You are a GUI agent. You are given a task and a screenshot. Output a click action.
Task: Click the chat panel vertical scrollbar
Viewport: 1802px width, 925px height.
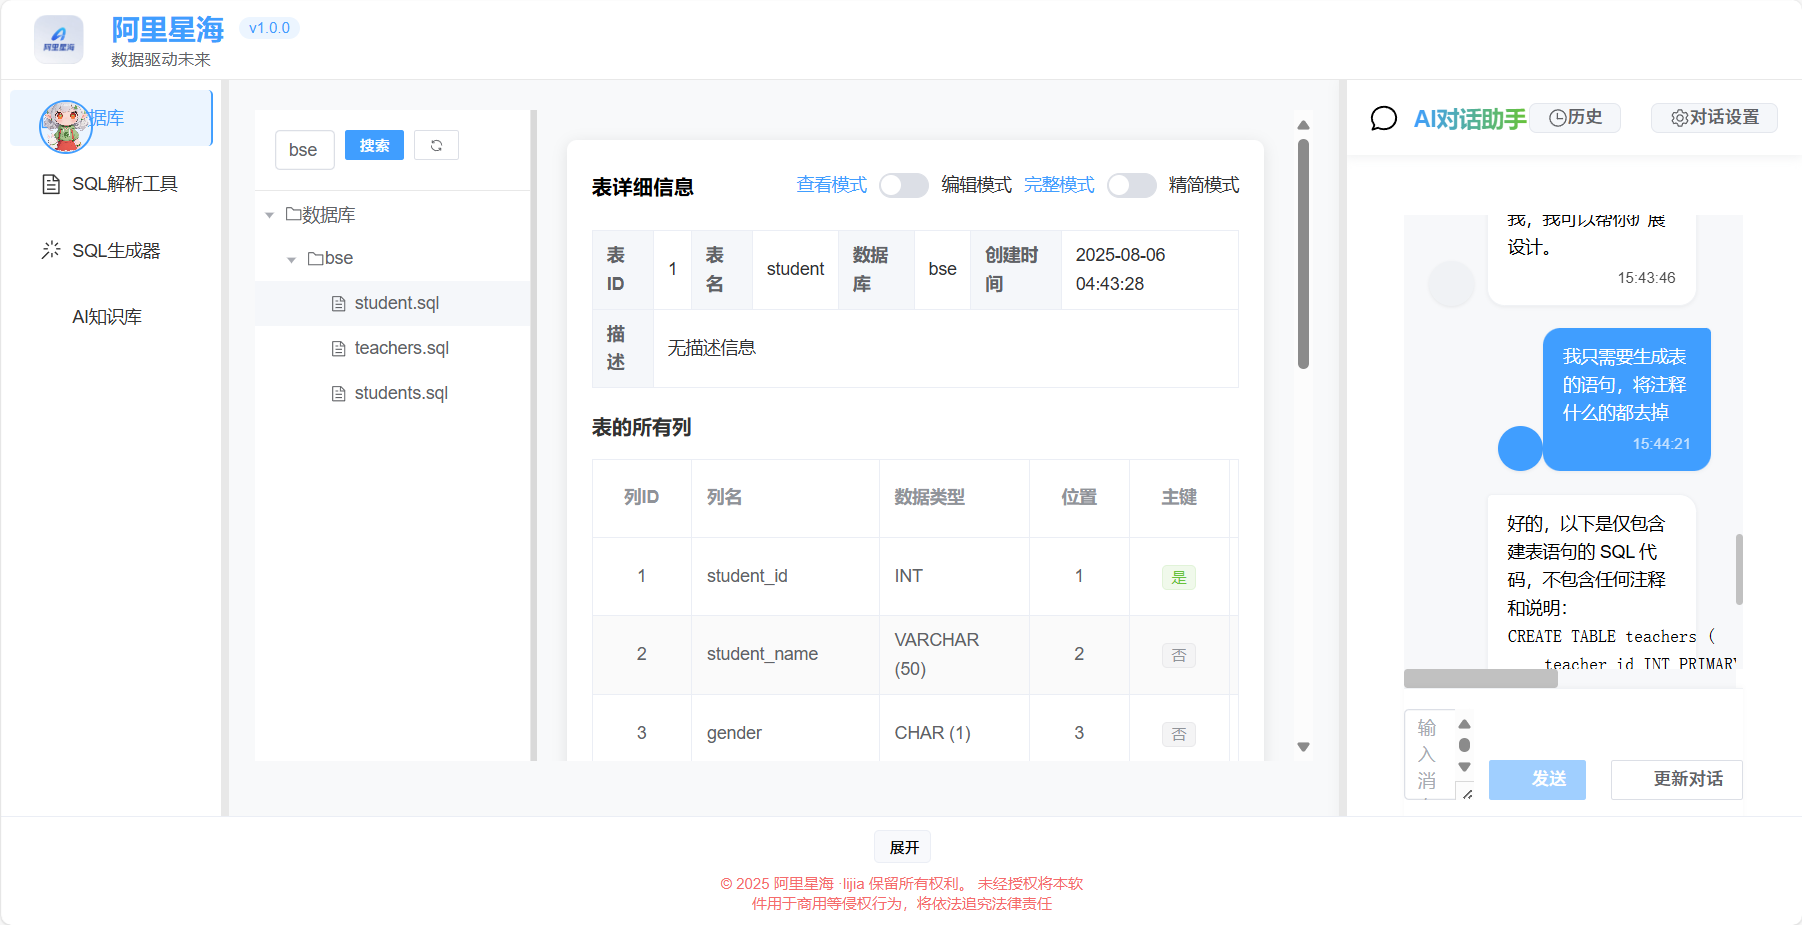pyautogui.click(x=1739, y=569)
